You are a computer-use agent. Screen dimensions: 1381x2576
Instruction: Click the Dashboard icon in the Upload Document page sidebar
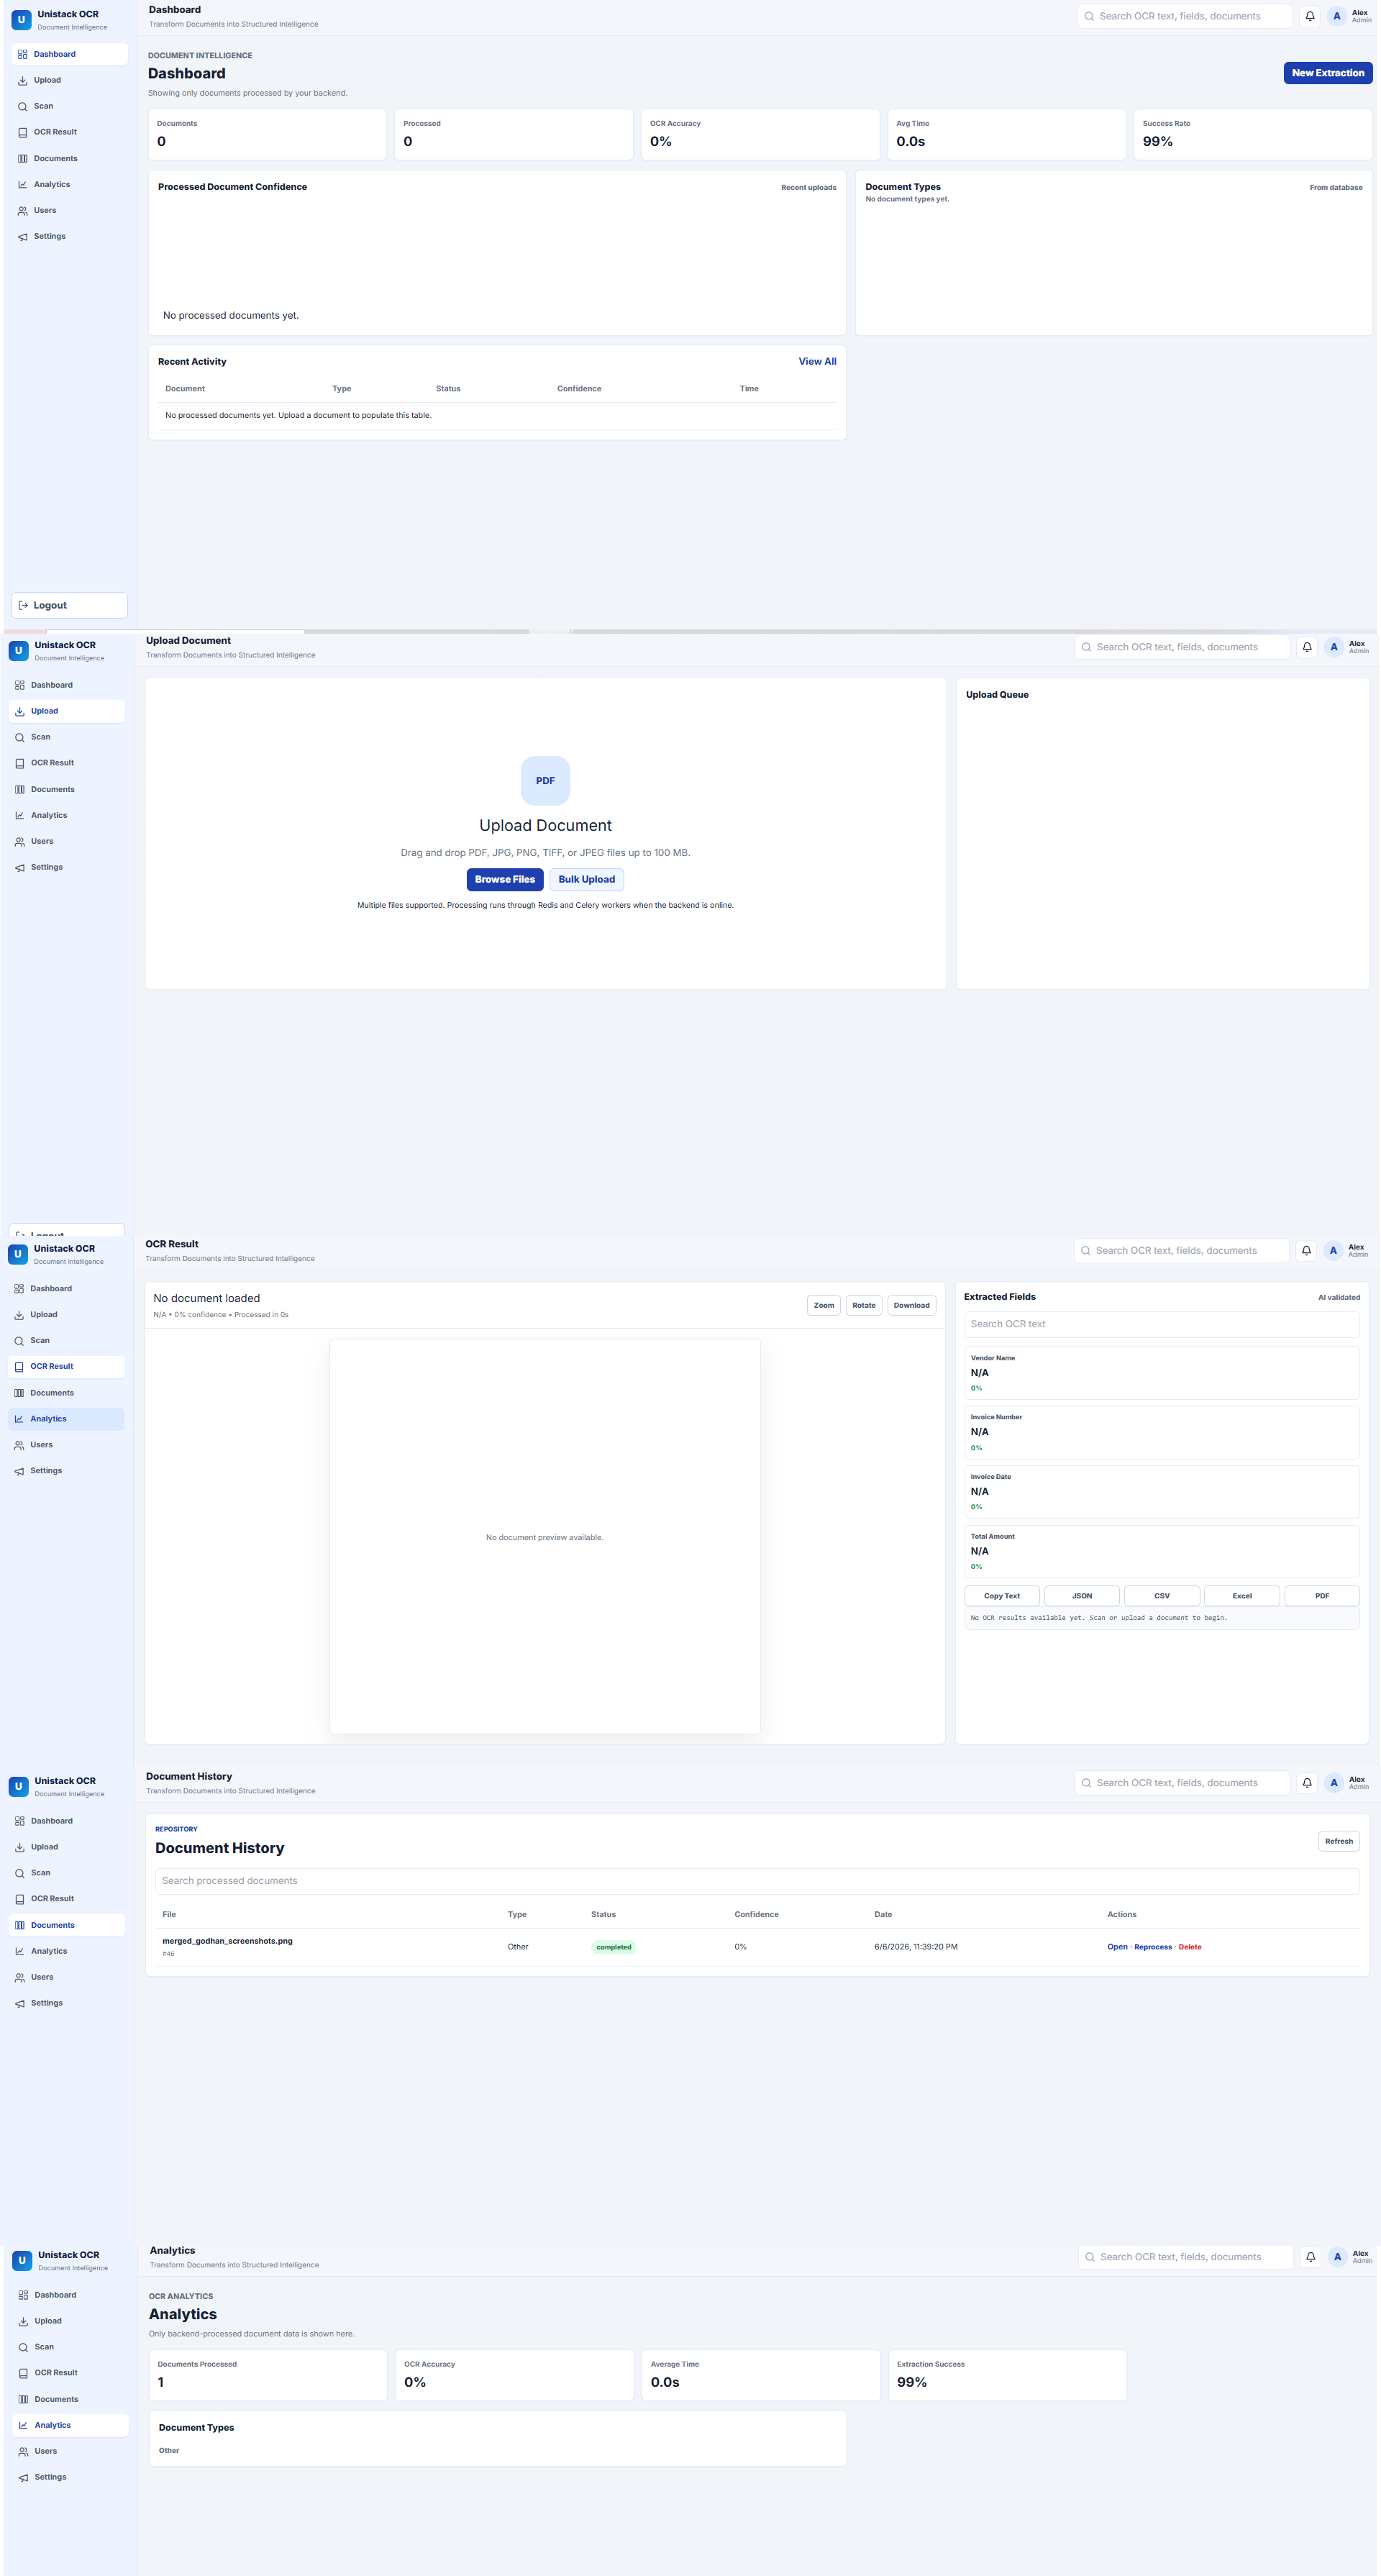coord(19,685)
